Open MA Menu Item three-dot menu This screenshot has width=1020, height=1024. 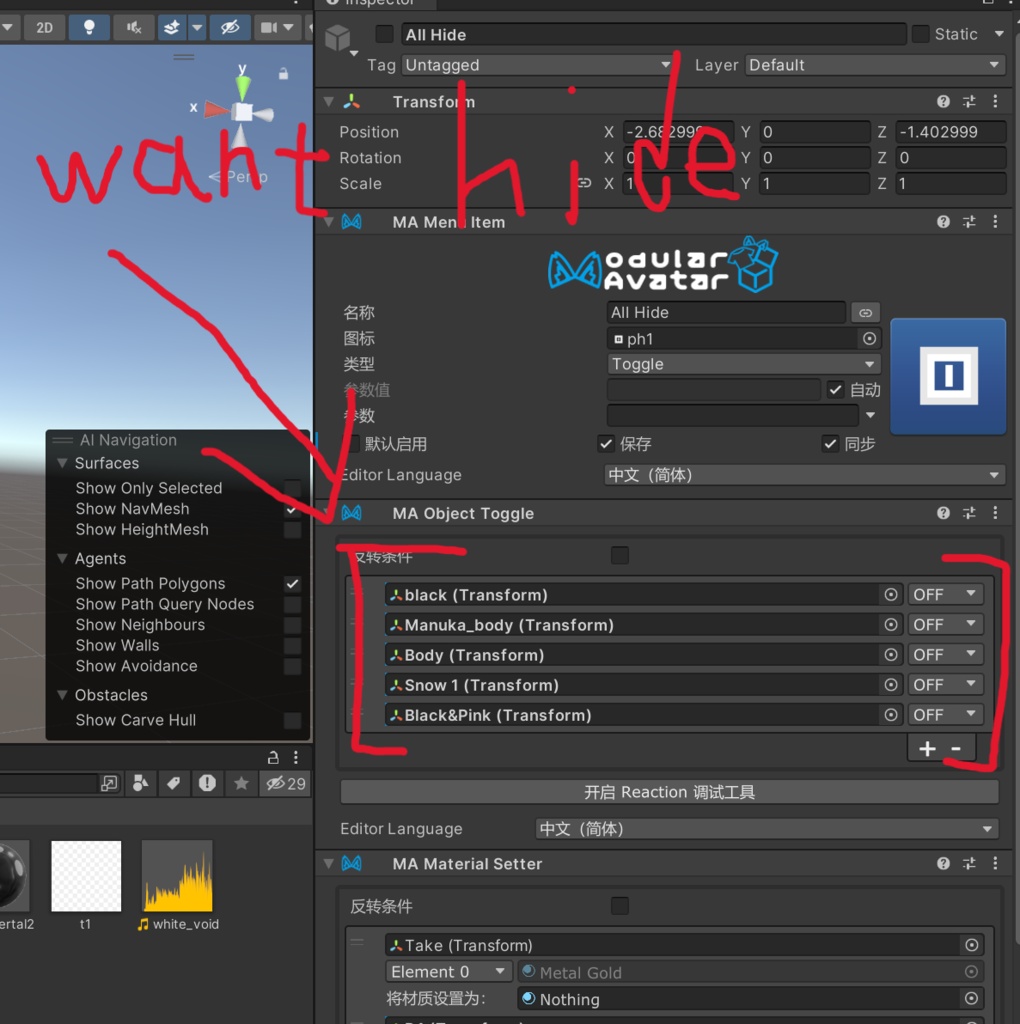coord(995,222)
